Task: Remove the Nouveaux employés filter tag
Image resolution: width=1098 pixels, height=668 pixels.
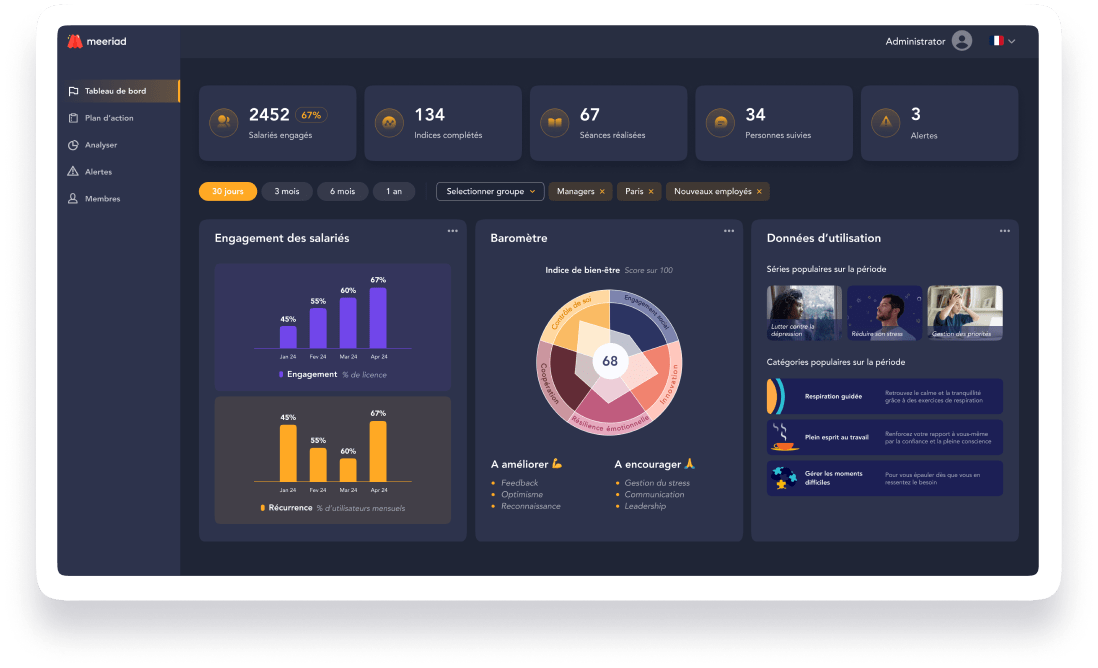Action: point(759,191)
